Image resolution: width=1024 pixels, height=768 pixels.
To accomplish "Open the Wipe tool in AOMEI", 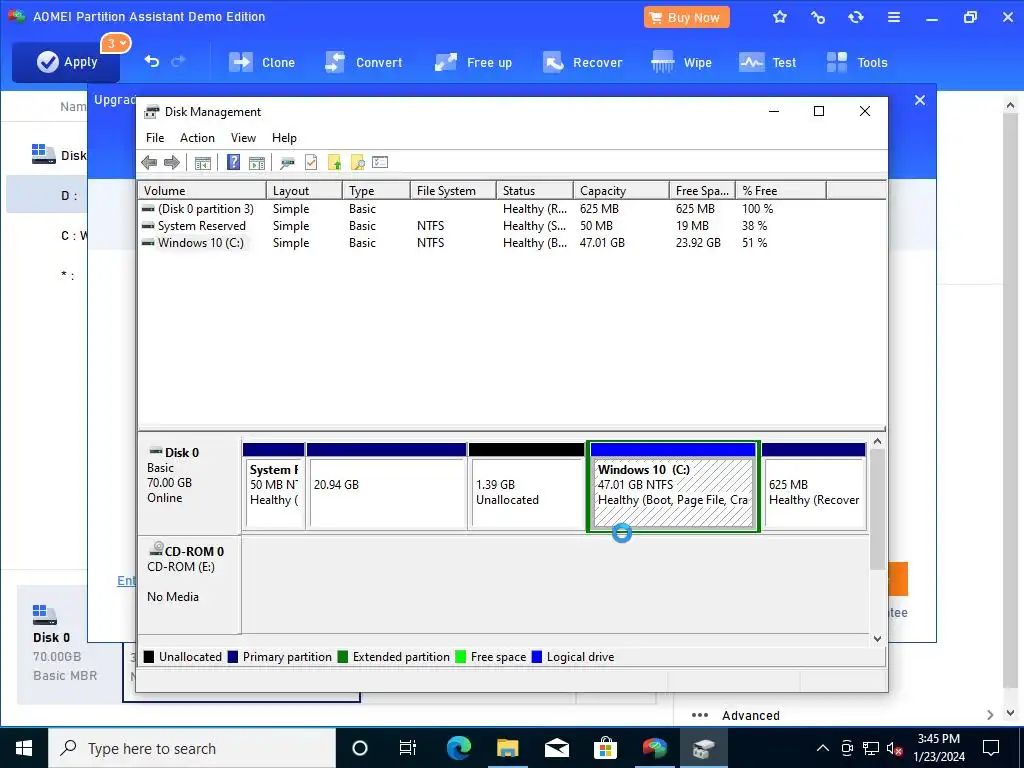I will click(x=682, y=63).
